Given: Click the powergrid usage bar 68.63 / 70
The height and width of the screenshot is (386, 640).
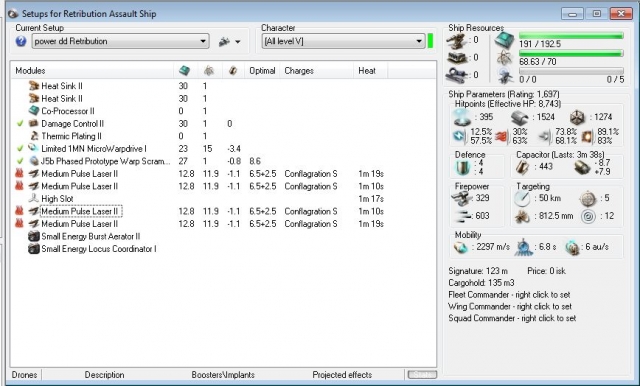Looking at the screenshot, I should (x=571, y=53).
